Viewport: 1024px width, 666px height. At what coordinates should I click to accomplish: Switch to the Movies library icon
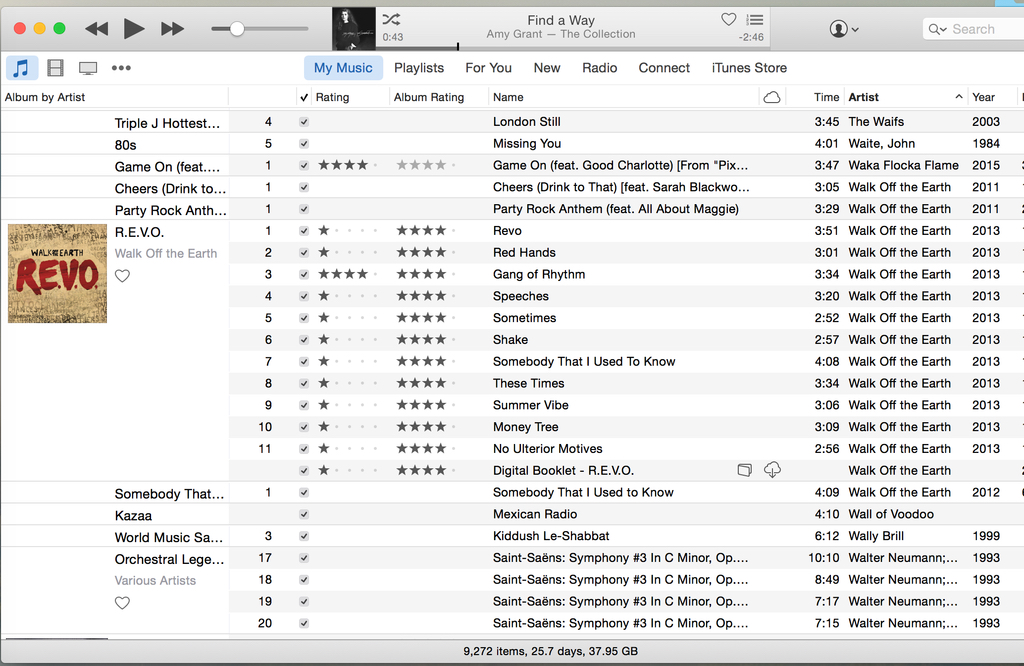tap(56, 68)
